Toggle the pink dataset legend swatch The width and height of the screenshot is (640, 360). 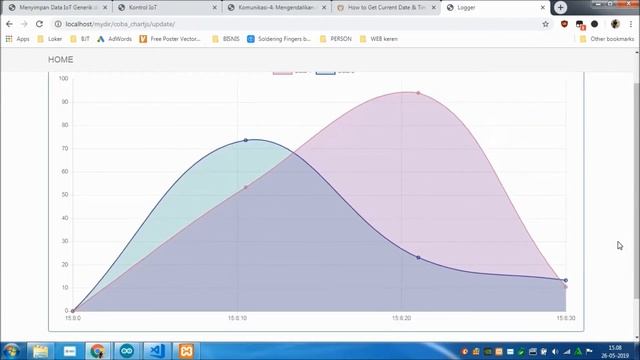[x=282, y=73]
